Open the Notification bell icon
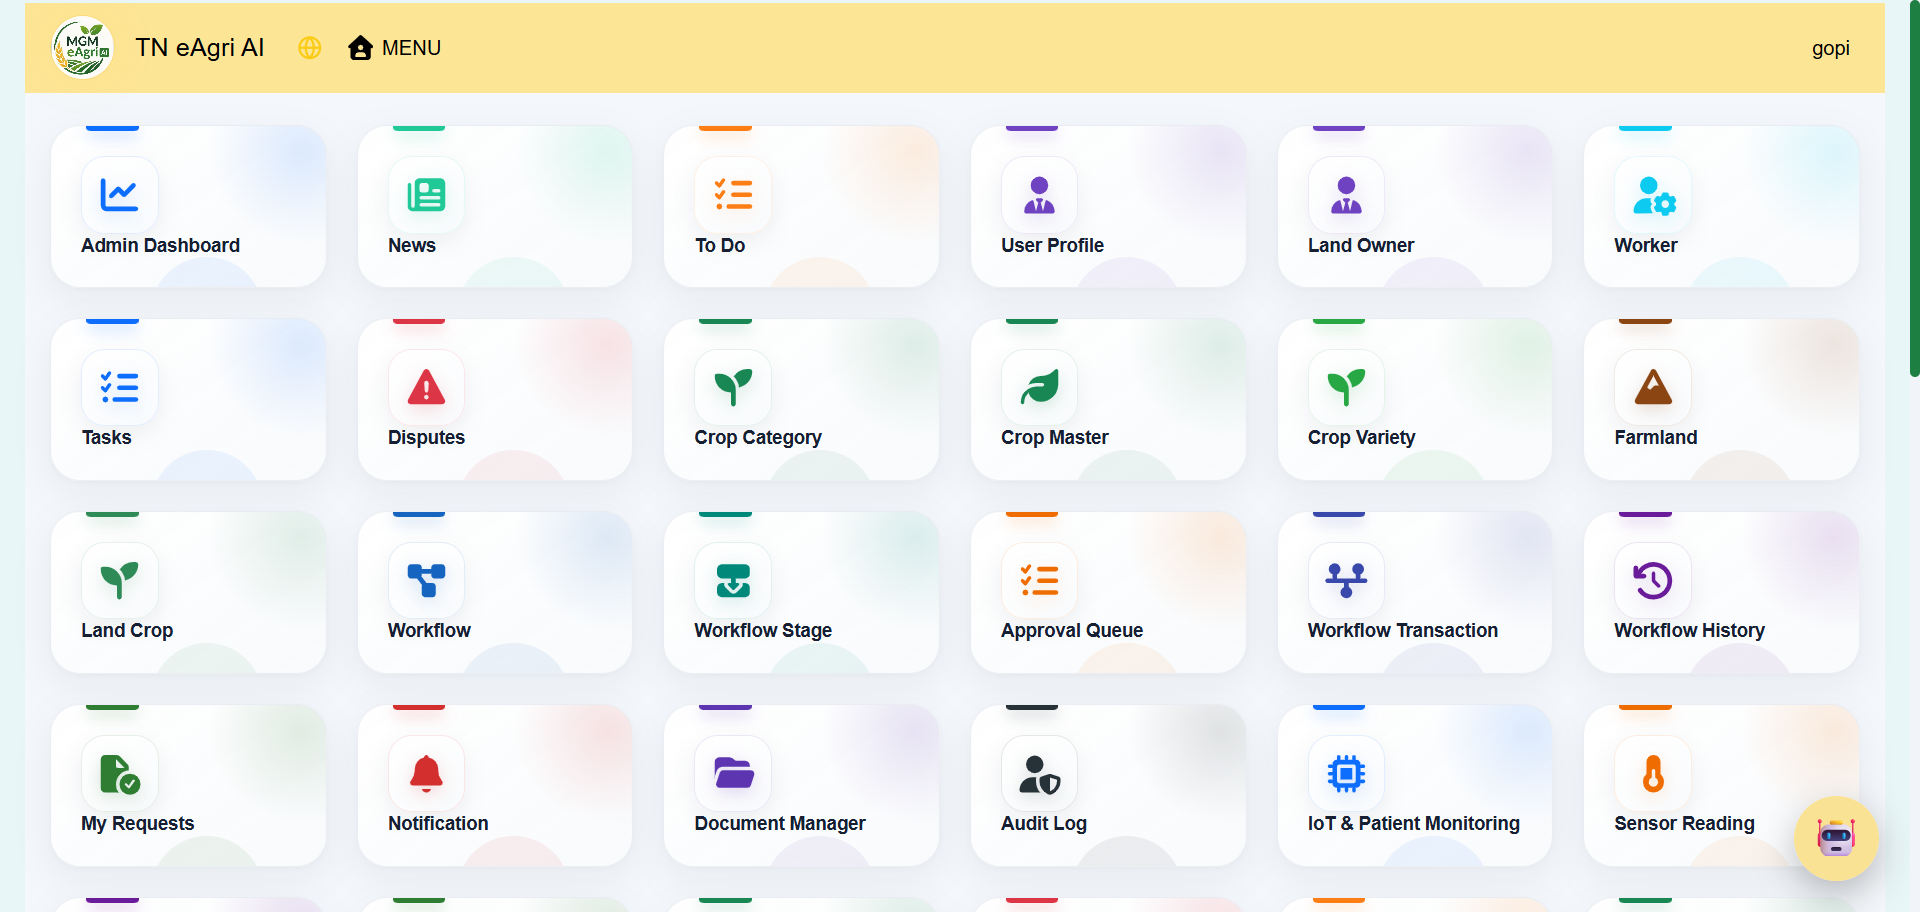1920x912 pixels. pyautogui.click(x=426, y=774)
